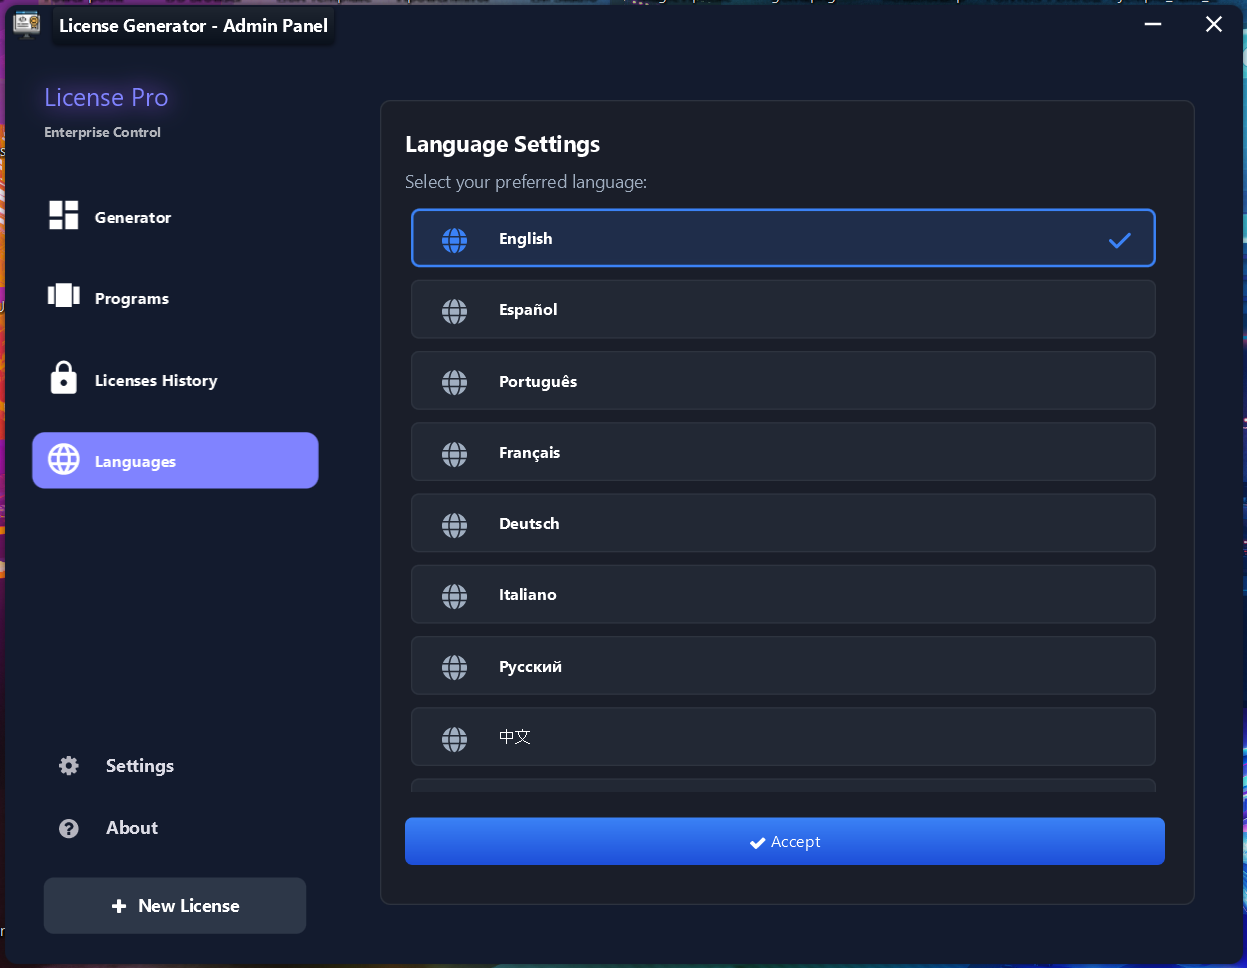Click the Settings gear icon

pyautogui.click(x=69, y=766)
